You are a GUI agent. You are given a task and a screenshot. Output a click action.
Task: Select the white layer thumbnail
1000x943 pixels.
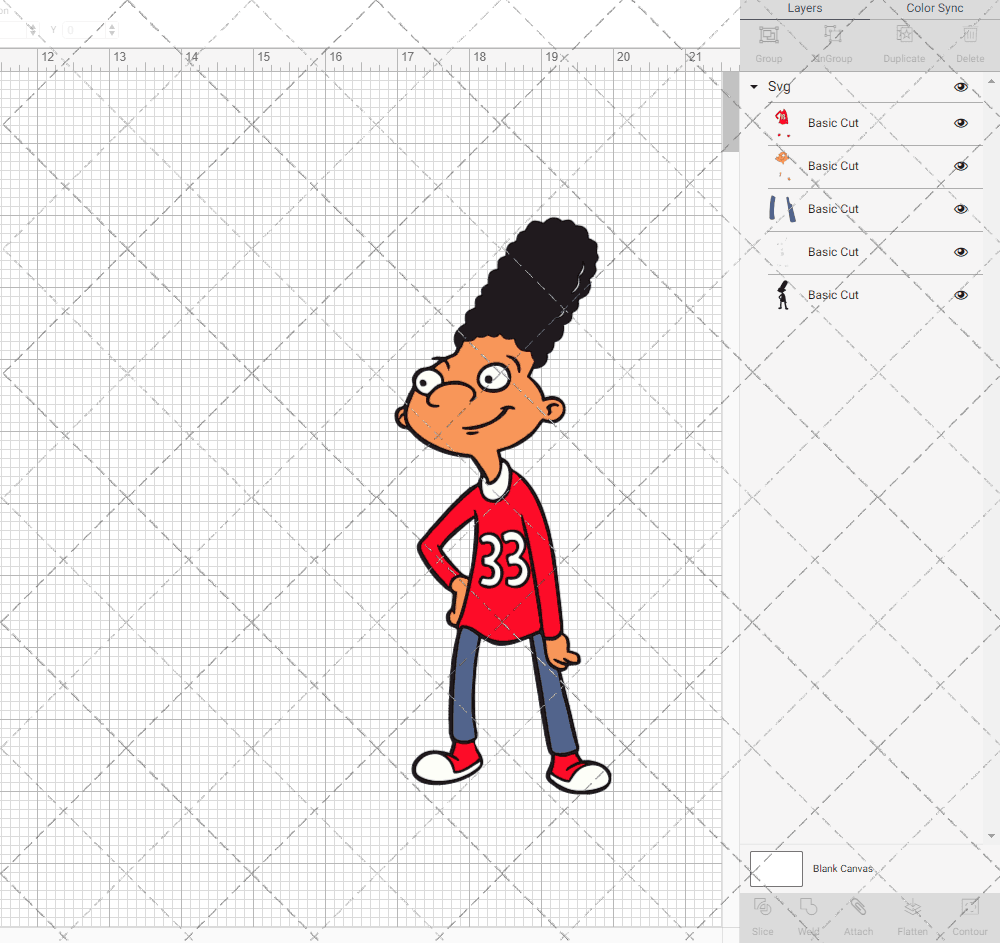pos(783,252)
